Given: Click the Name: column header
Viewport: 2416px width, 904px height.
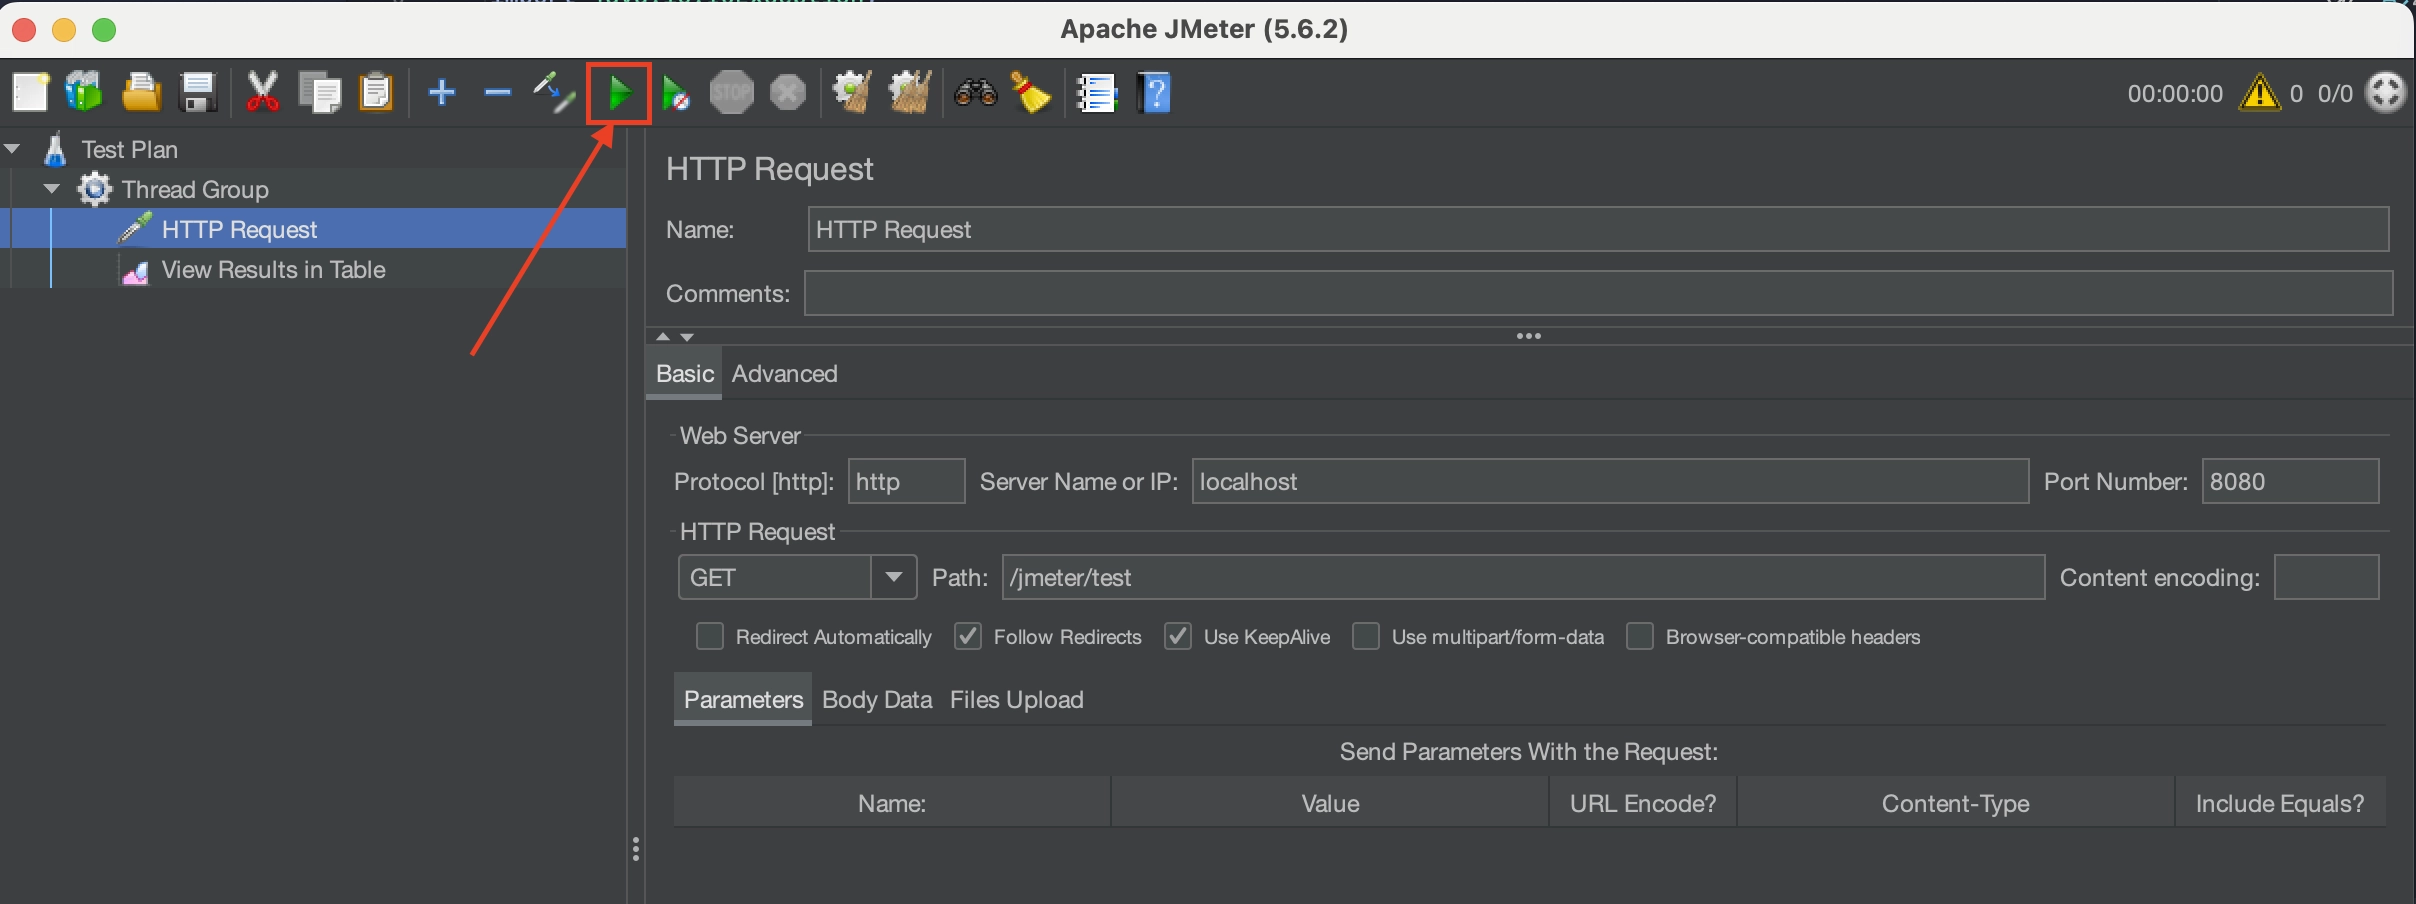Looking at the screenshot, I should pyautogui.click(x=892, y=803).
